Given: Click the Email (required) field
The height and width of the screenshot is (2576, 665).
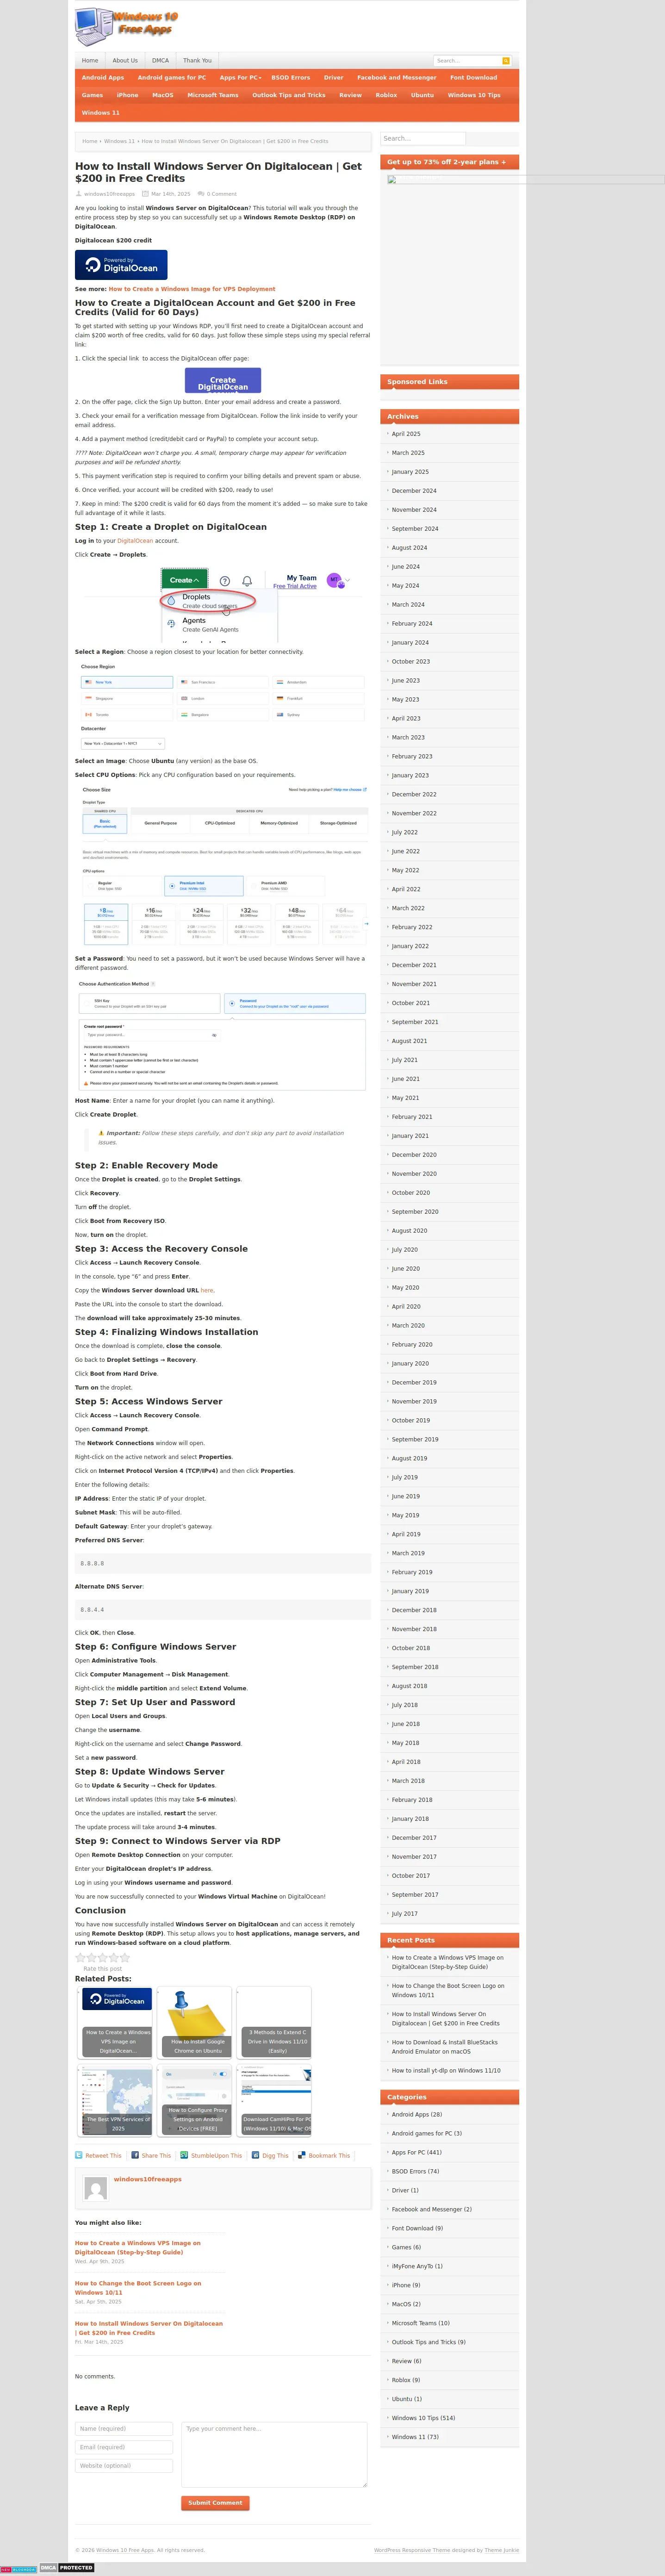Looking at the screenshot, I should coord(124,2447).
